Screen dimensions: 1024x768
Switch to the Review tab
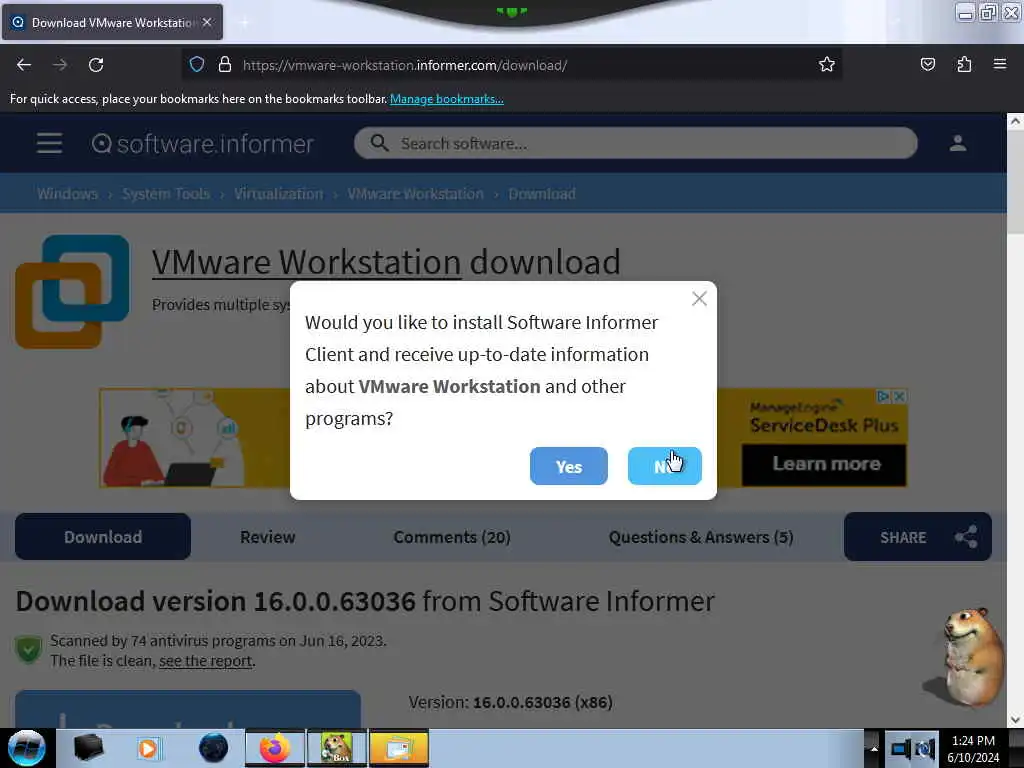pos(268,537)
